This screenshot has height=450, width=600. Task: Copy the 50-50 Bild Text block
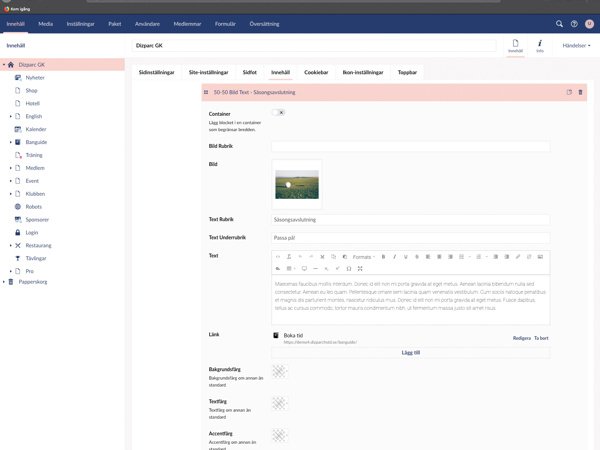(x=569, y=92)
